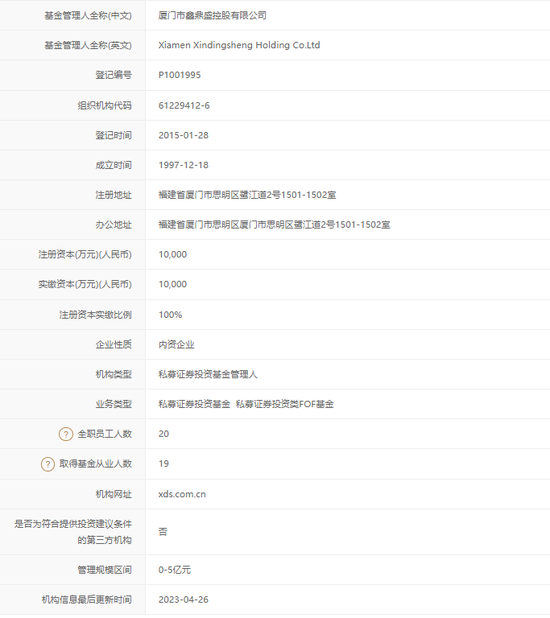Click the 企业性质 label
The width and height of the screenshot is (550, 618).
point(114,344)
